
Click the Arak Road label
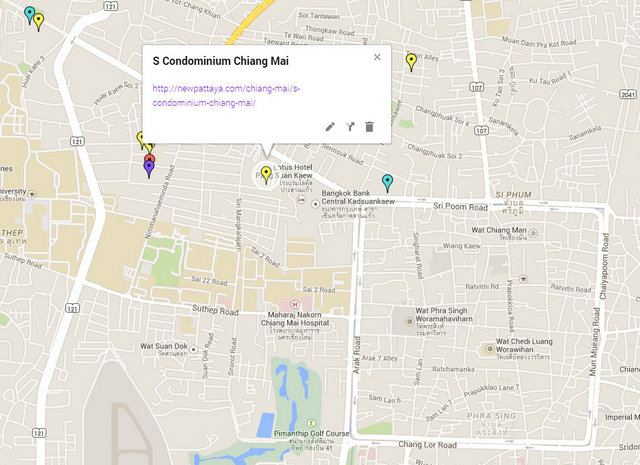click(x=356, y=355)
